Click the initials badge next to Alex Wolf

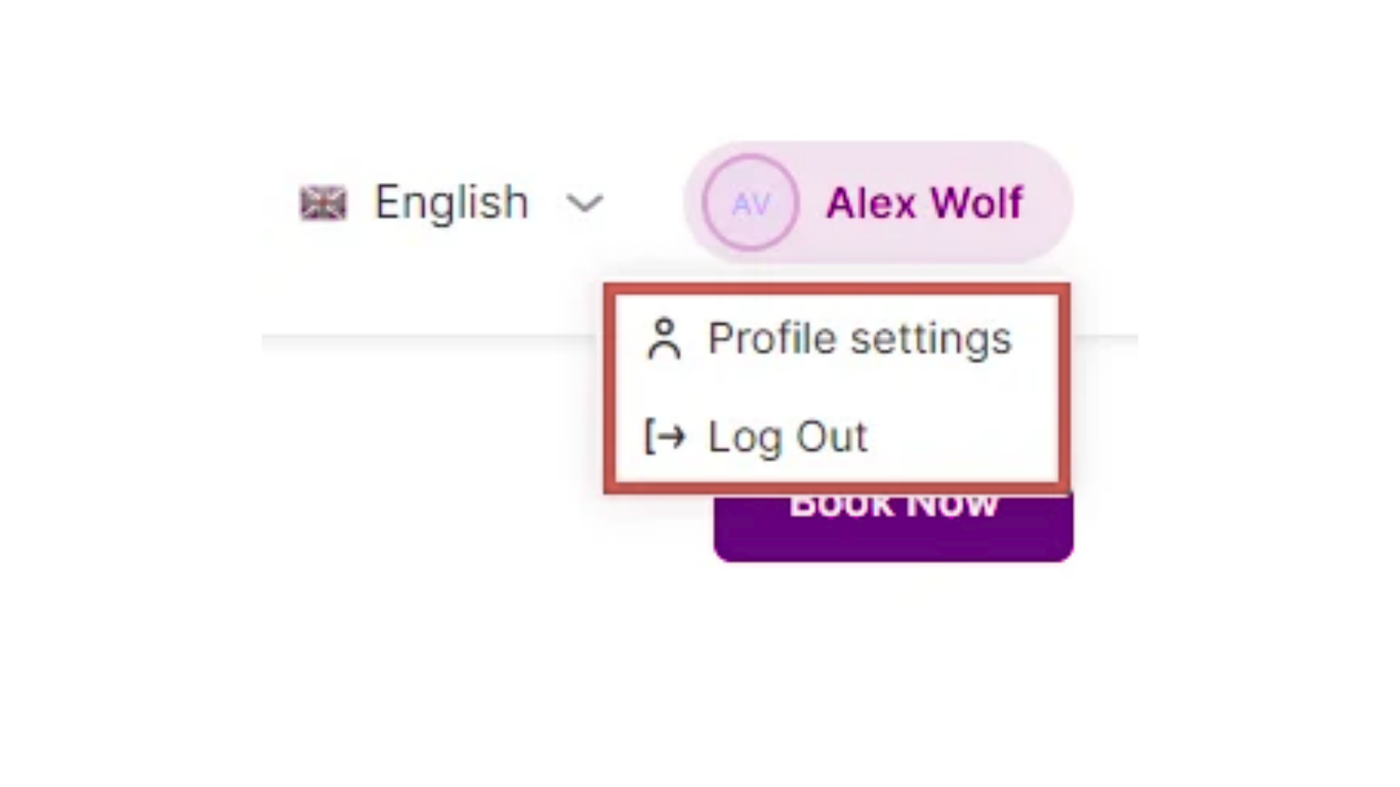click(x=750, y=203)
